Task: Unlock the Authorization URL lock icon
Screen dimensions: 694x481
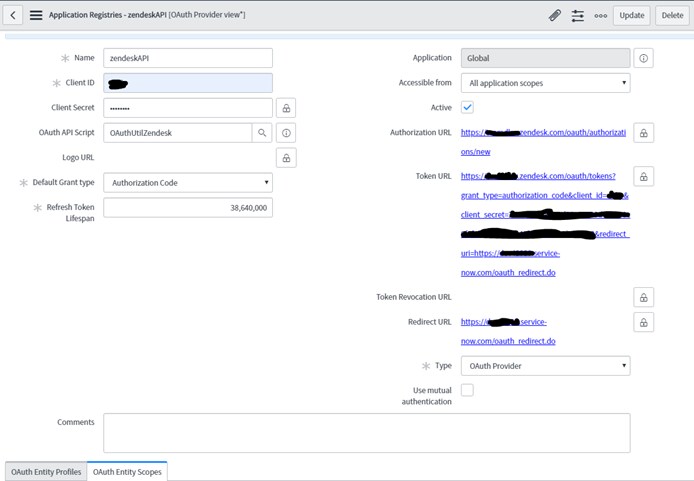Action: coord(644,133)
